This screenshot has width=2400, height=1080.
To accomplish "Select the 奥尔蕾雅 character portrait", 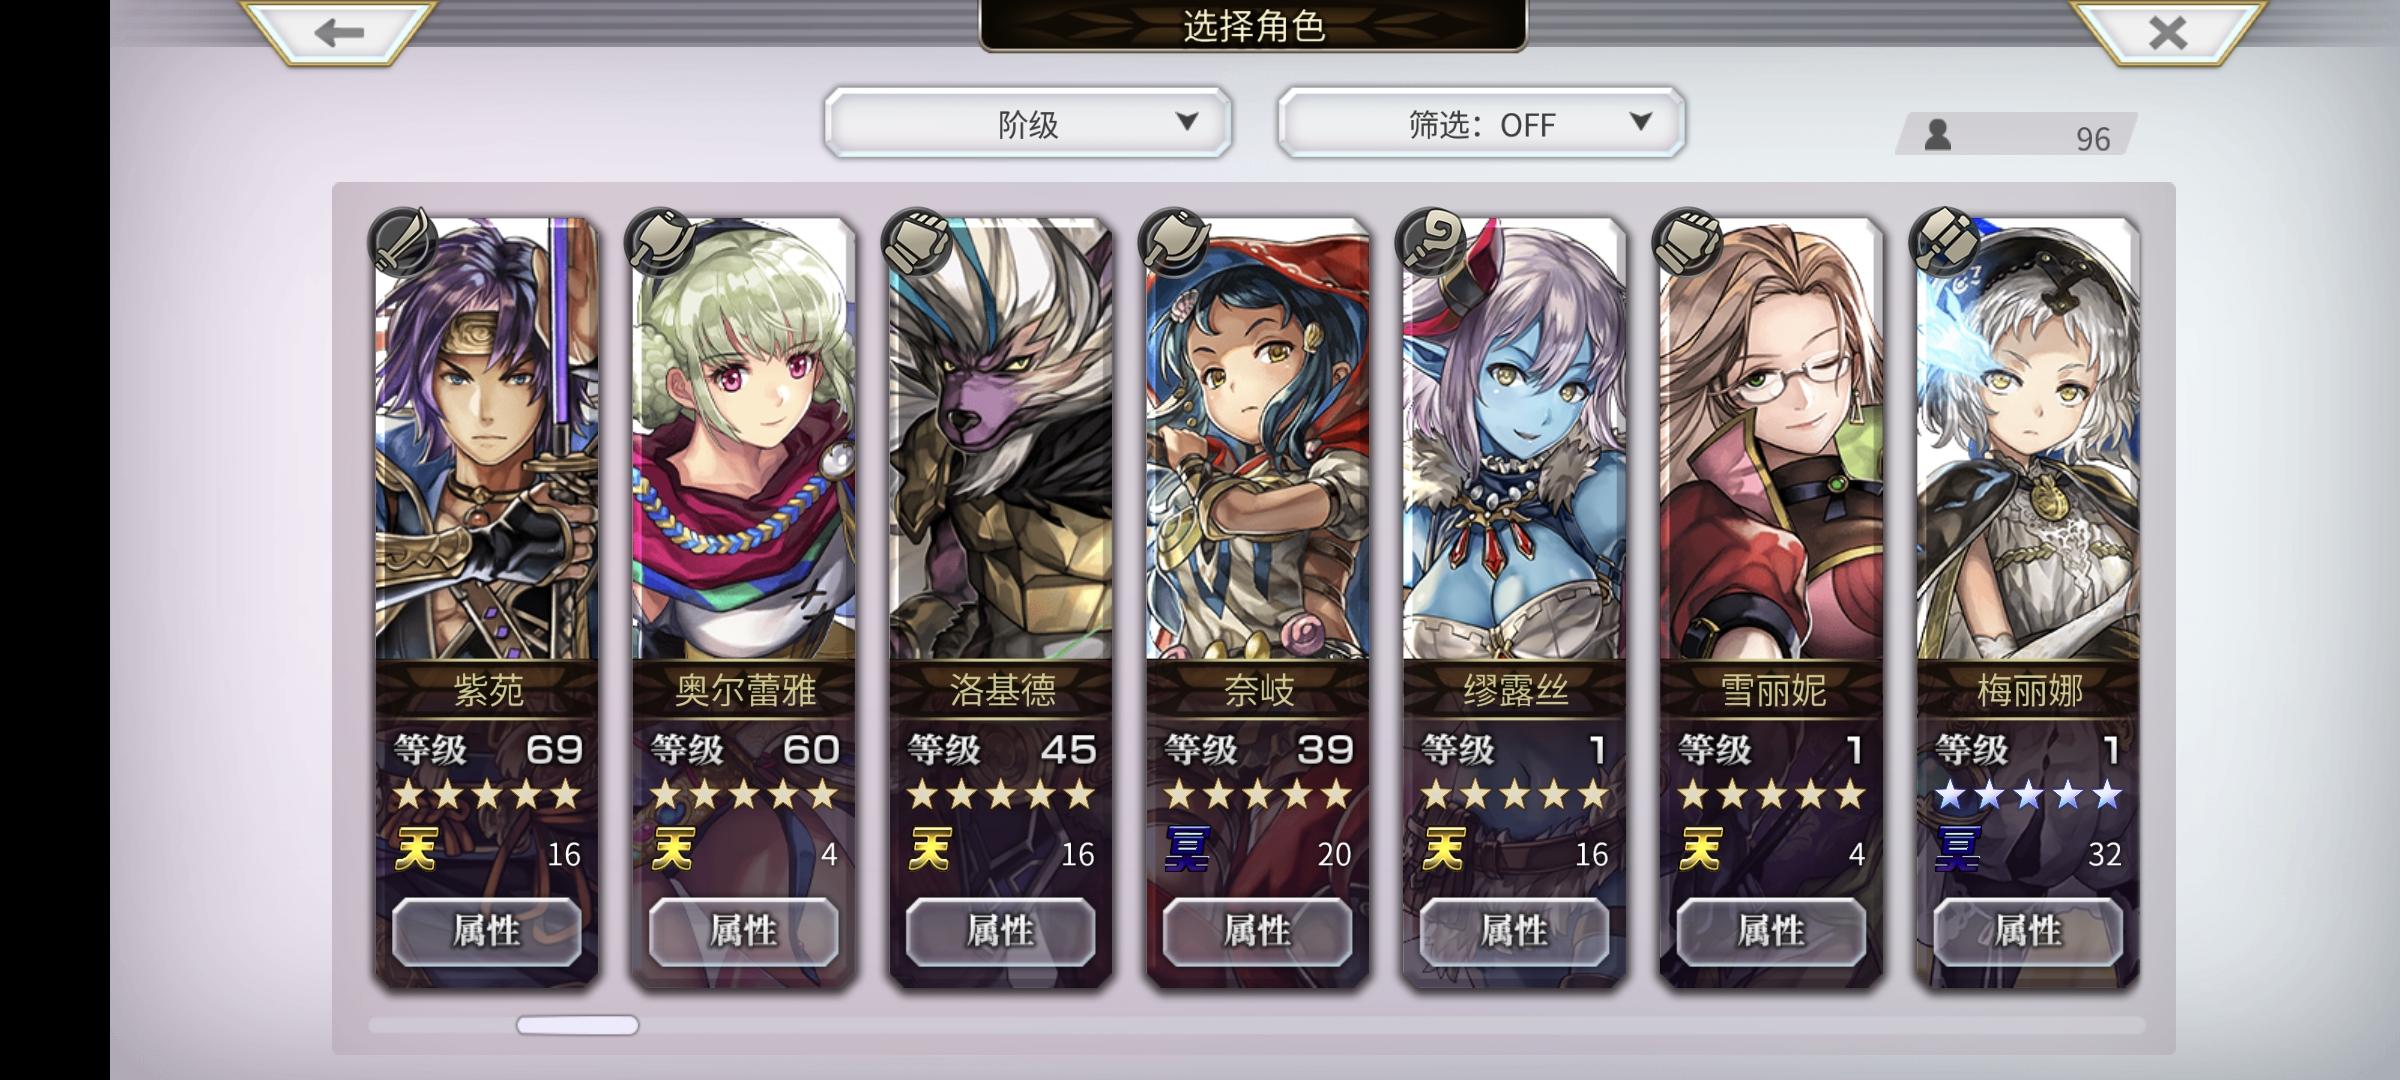I will click(744, 440).
